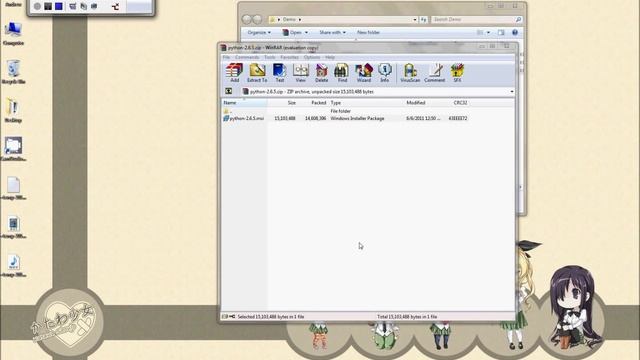Expand the Explorer address path history dropdown
This screenshot has height=360, width=640.
pyautogui.click(x=415, y=19)
